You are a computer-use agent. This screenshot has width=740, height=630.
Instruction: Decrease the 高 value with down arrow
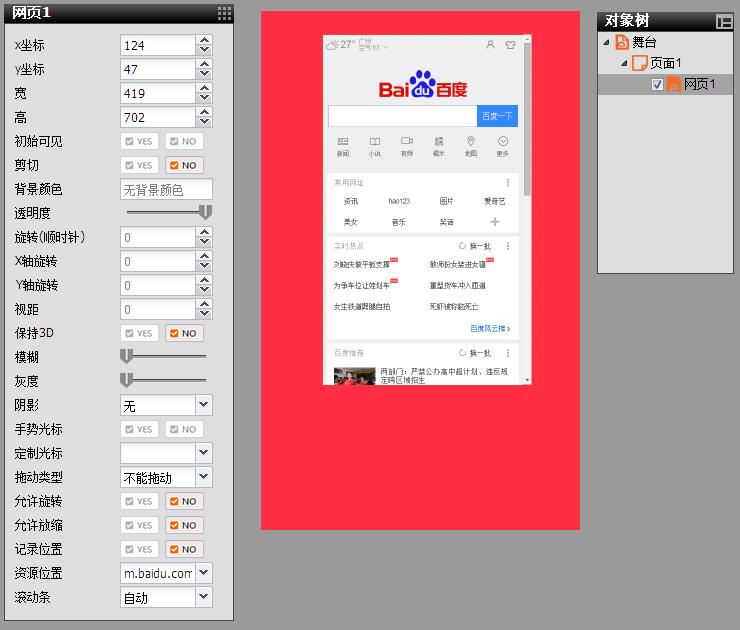(x=204, y=122)
